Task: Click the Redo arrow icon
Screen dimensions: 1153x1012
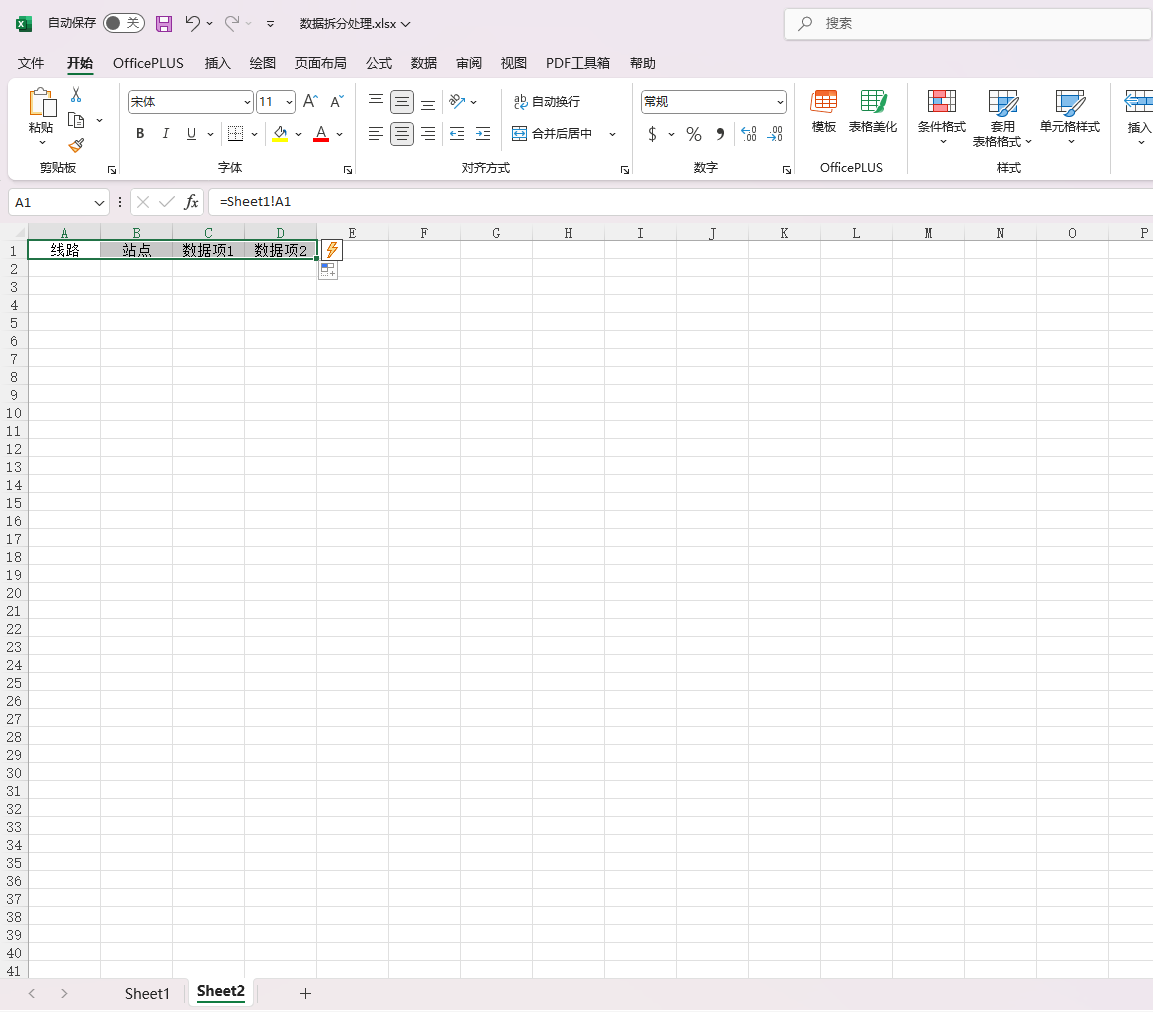Action: pyautogui.click(x=232, y=24)
